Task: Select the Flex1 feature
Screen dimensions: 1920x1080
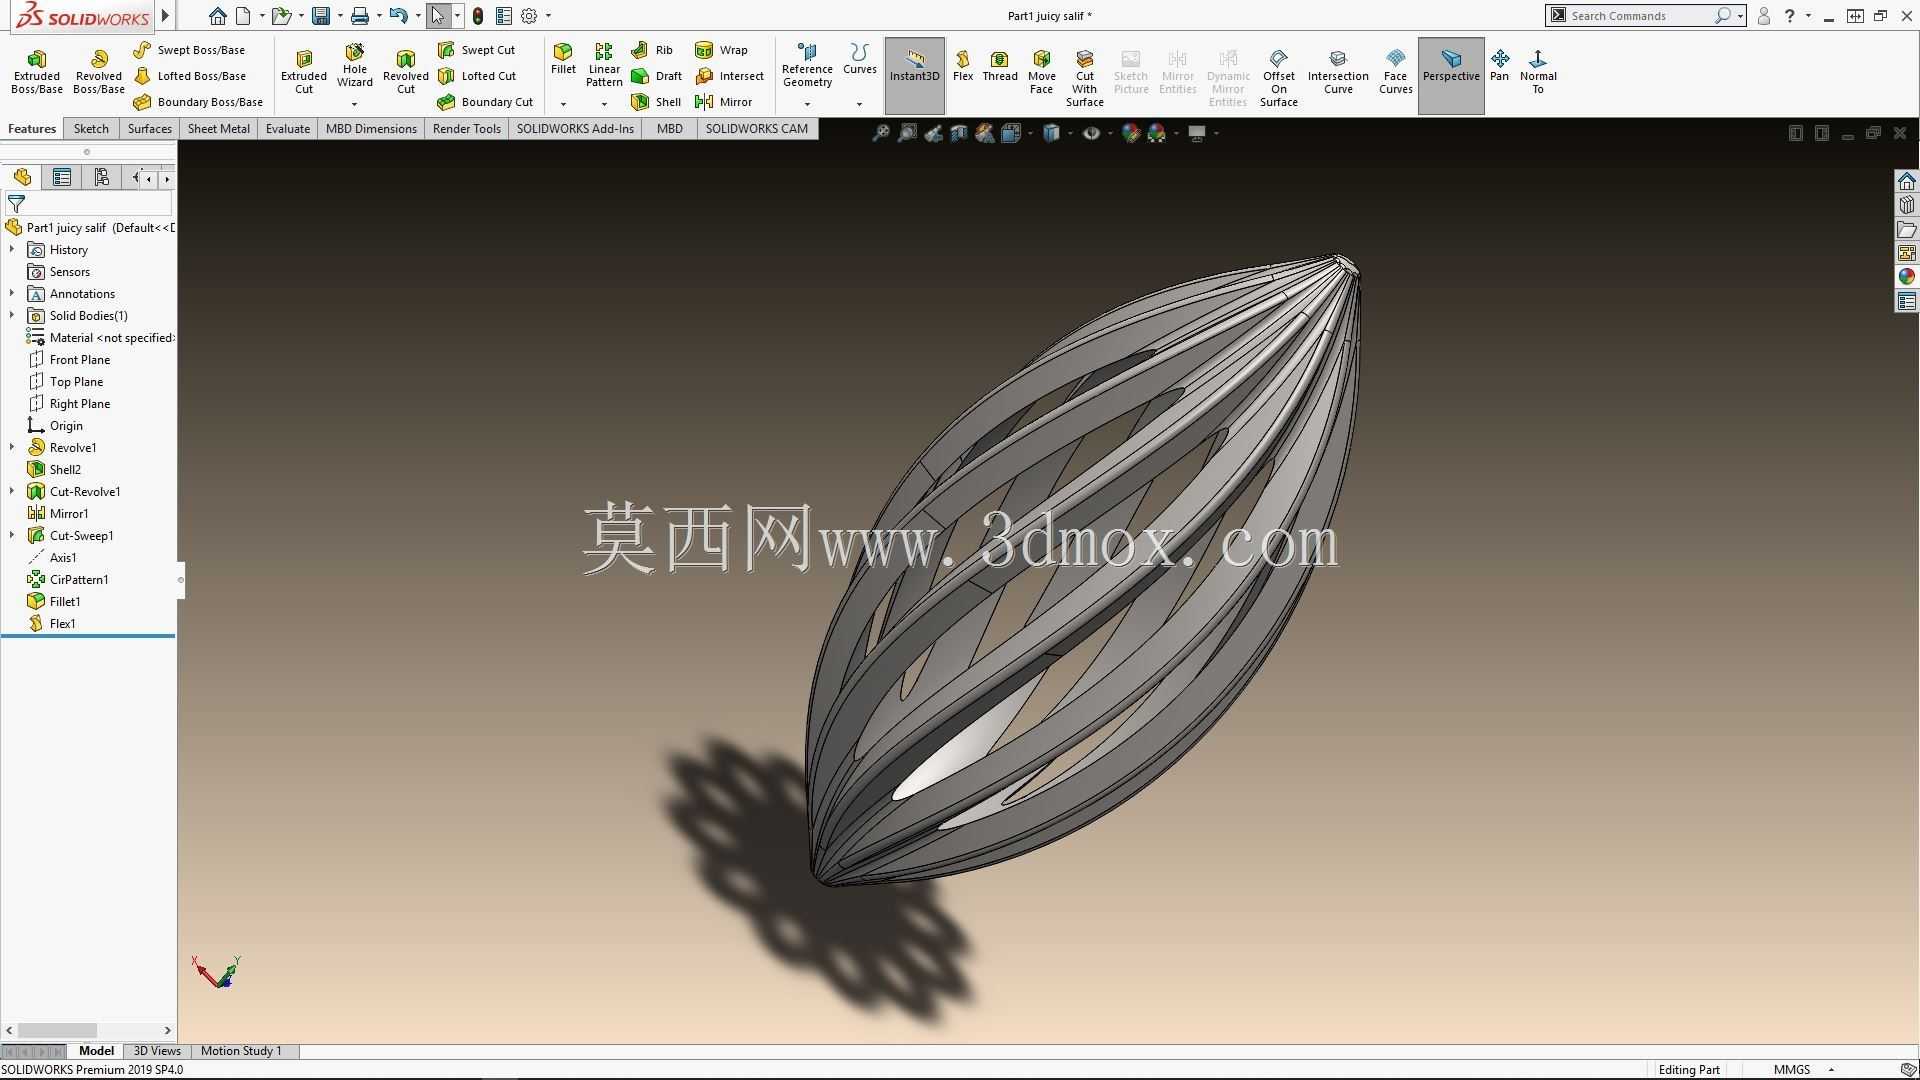Action: click(x=62, y=624)
